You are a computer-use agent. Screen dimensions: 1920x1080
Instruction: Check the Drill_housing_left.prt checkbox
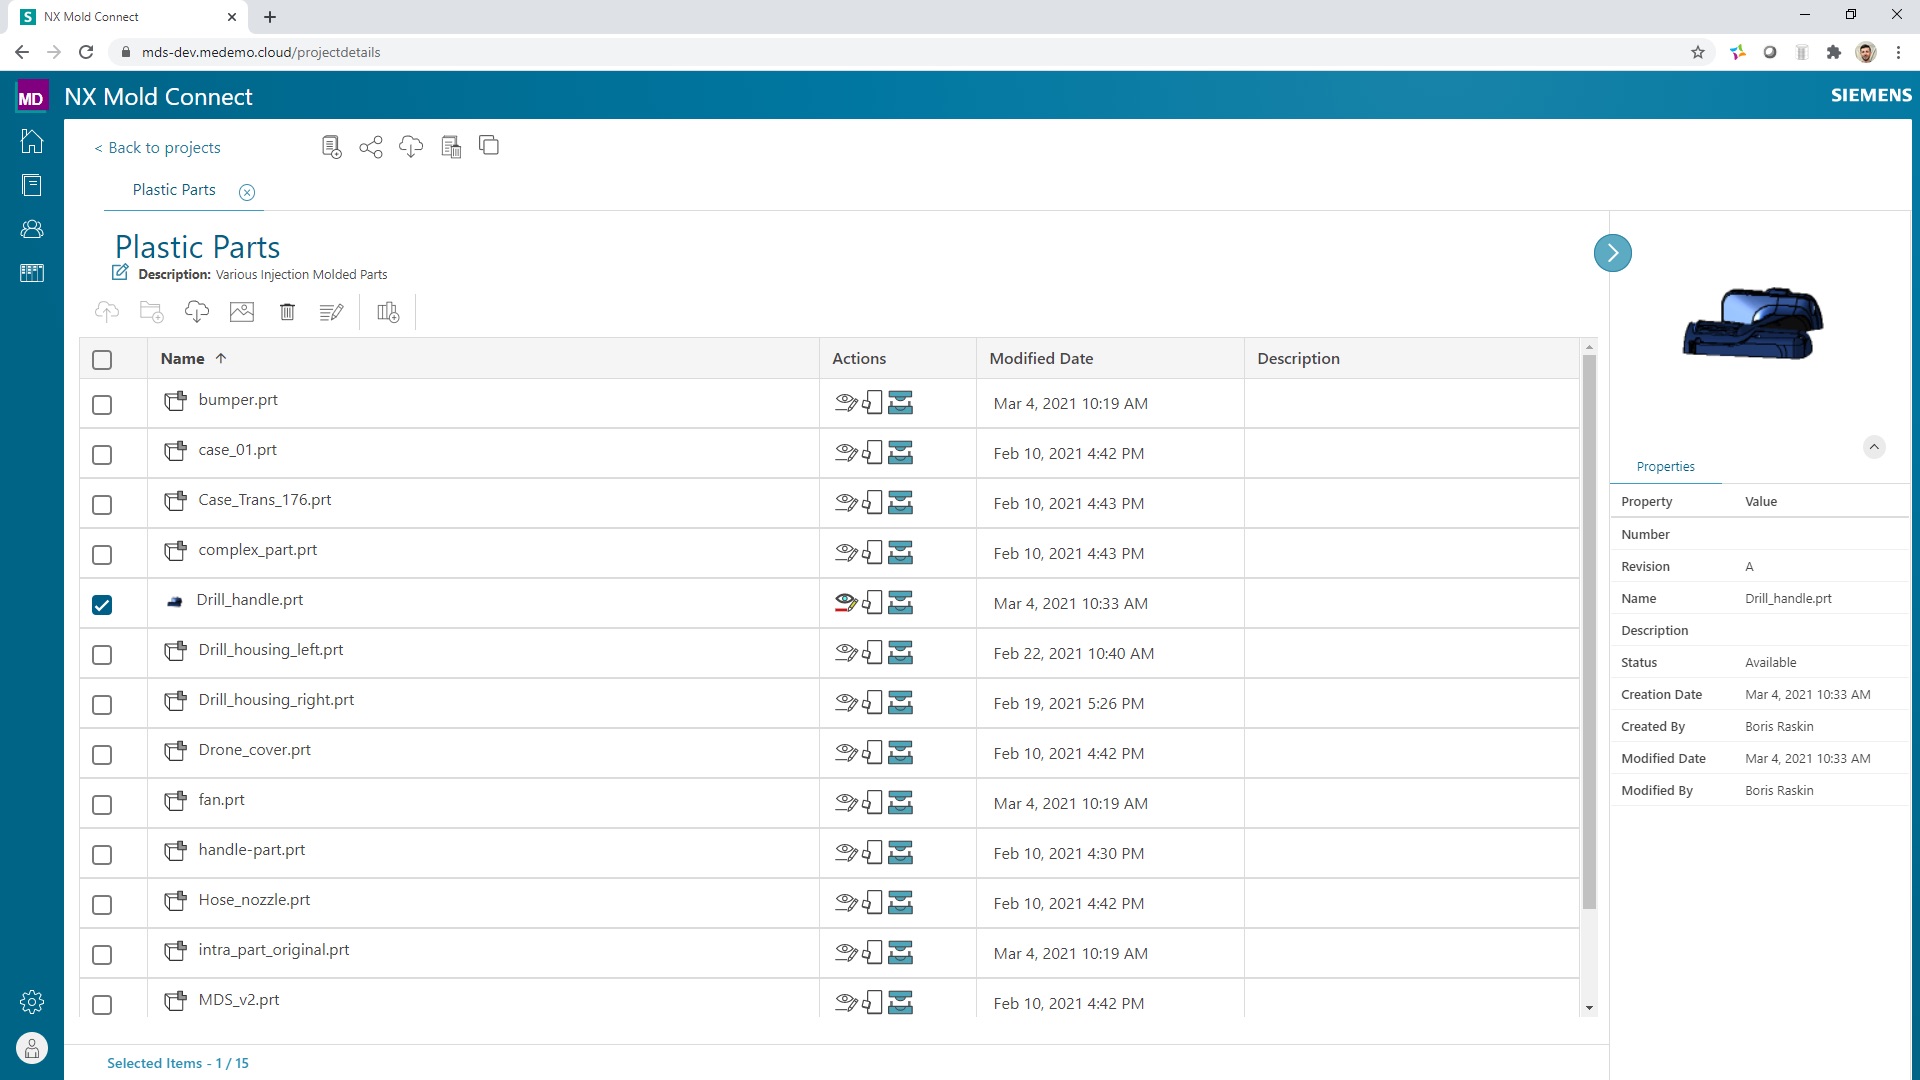click(102, 655)
